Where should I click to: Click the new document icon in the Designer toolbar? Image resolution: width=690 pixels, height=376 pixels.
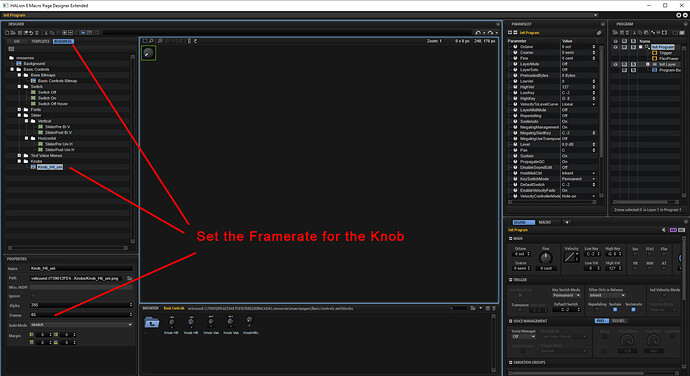[x=7, y=33]
